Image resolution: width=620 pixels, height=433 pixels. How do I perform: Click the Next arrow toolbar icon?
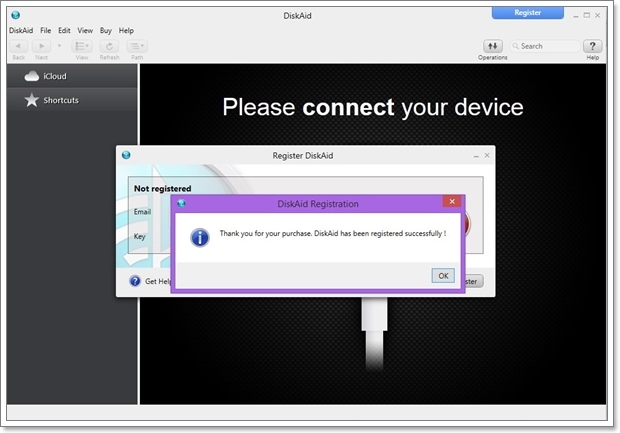point(41,46)
